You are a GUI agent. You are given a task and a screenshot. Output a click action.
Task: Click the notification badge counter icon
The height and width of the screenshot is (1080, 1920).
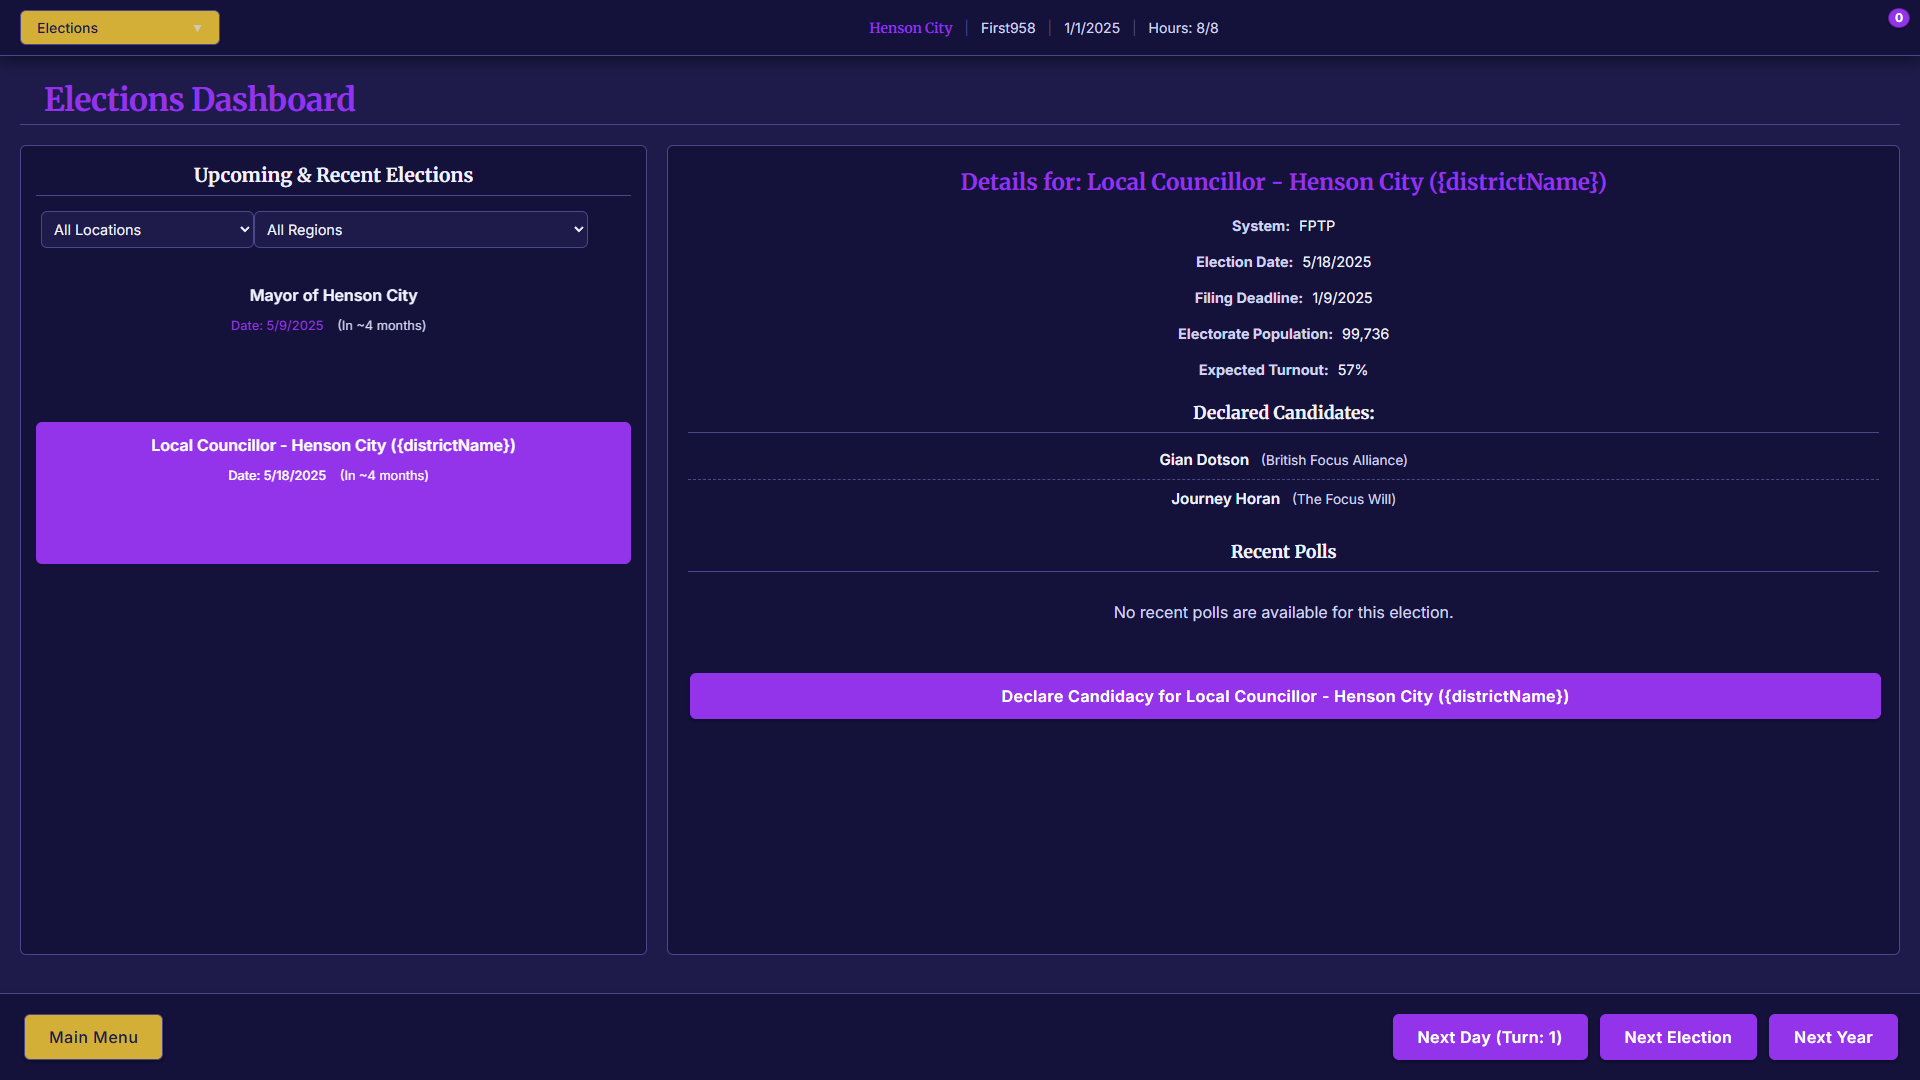point(1898,18)
